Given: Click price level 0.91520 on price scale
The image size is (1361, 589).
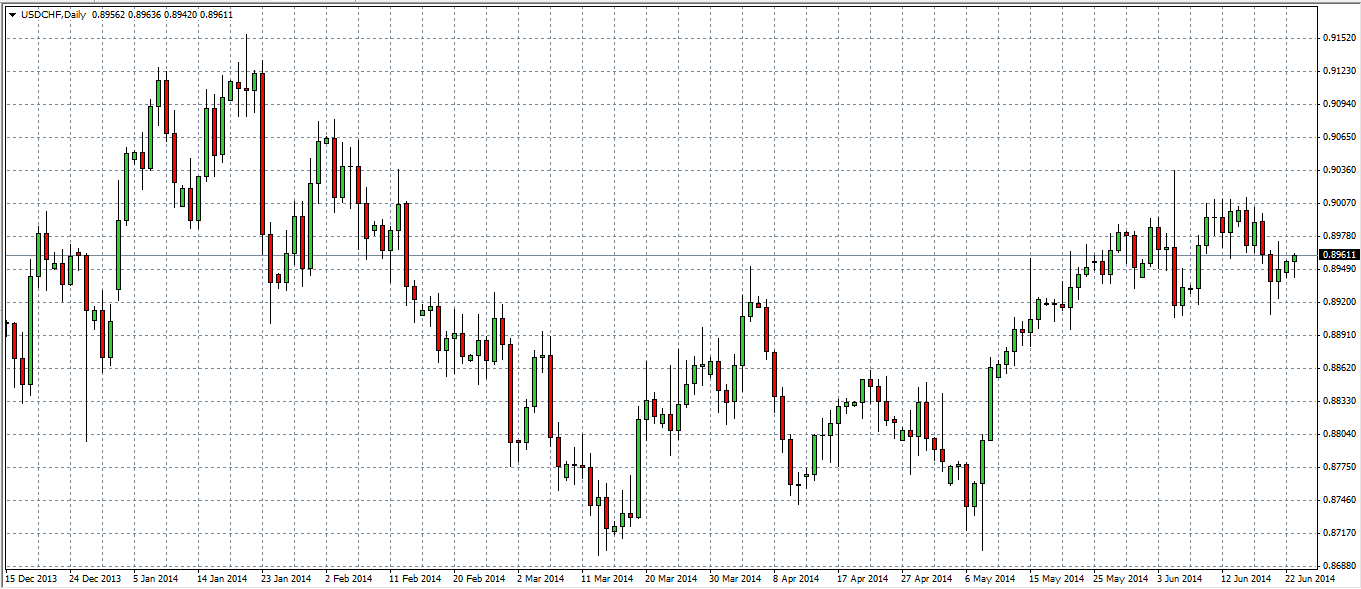Looking at the screenshot, I should [1340, 38].
